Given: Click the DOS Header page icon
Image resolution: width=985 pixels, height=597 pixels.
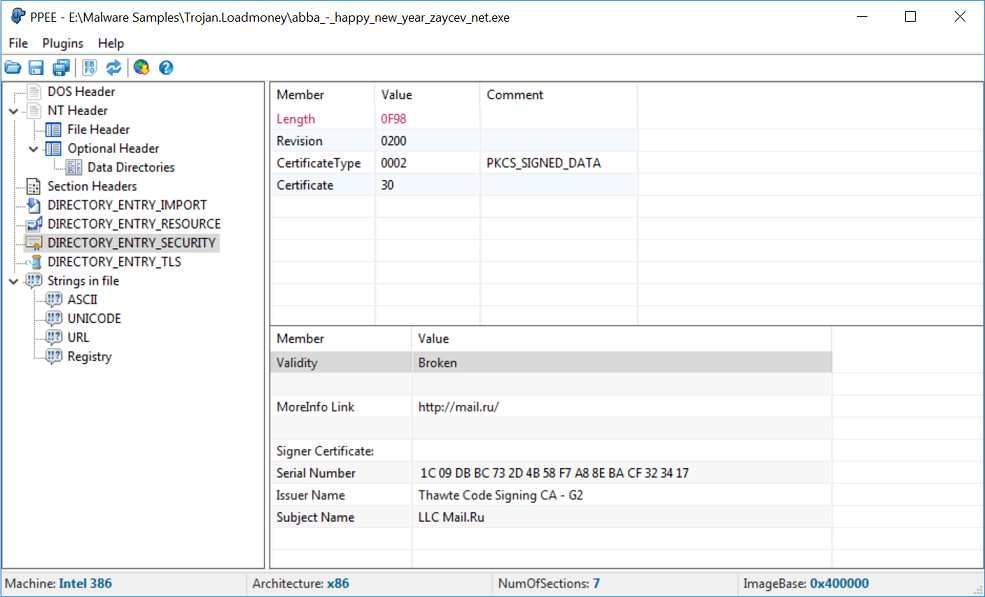Looking at the screenshot, I should click(34, 92).
